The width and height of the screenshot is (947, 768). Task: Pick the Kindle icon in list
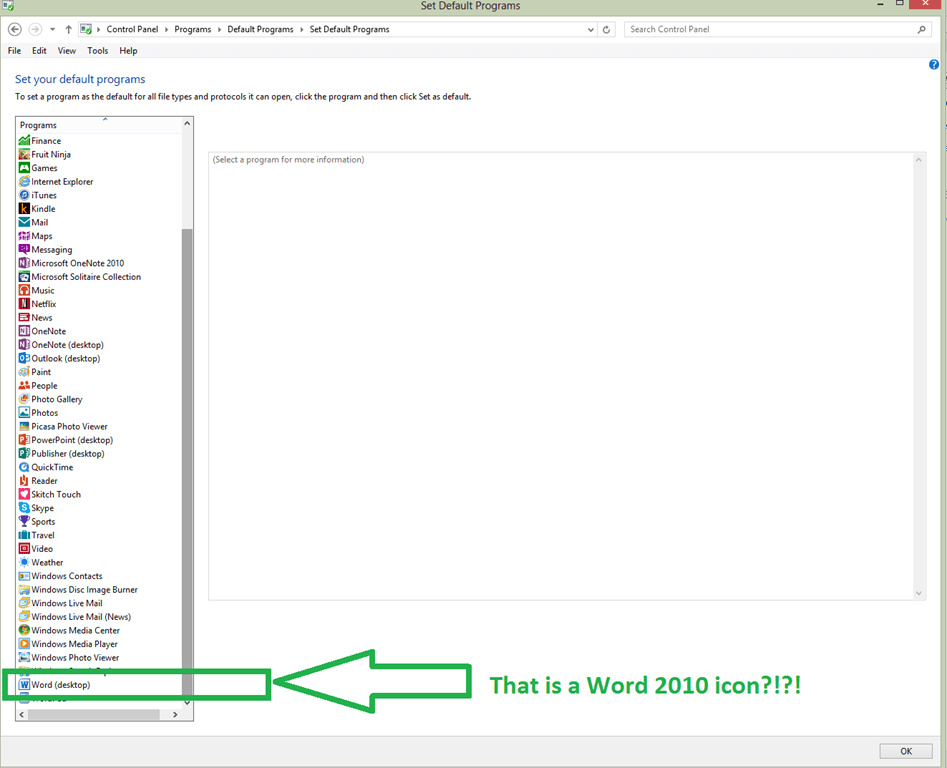coord(24,209)
